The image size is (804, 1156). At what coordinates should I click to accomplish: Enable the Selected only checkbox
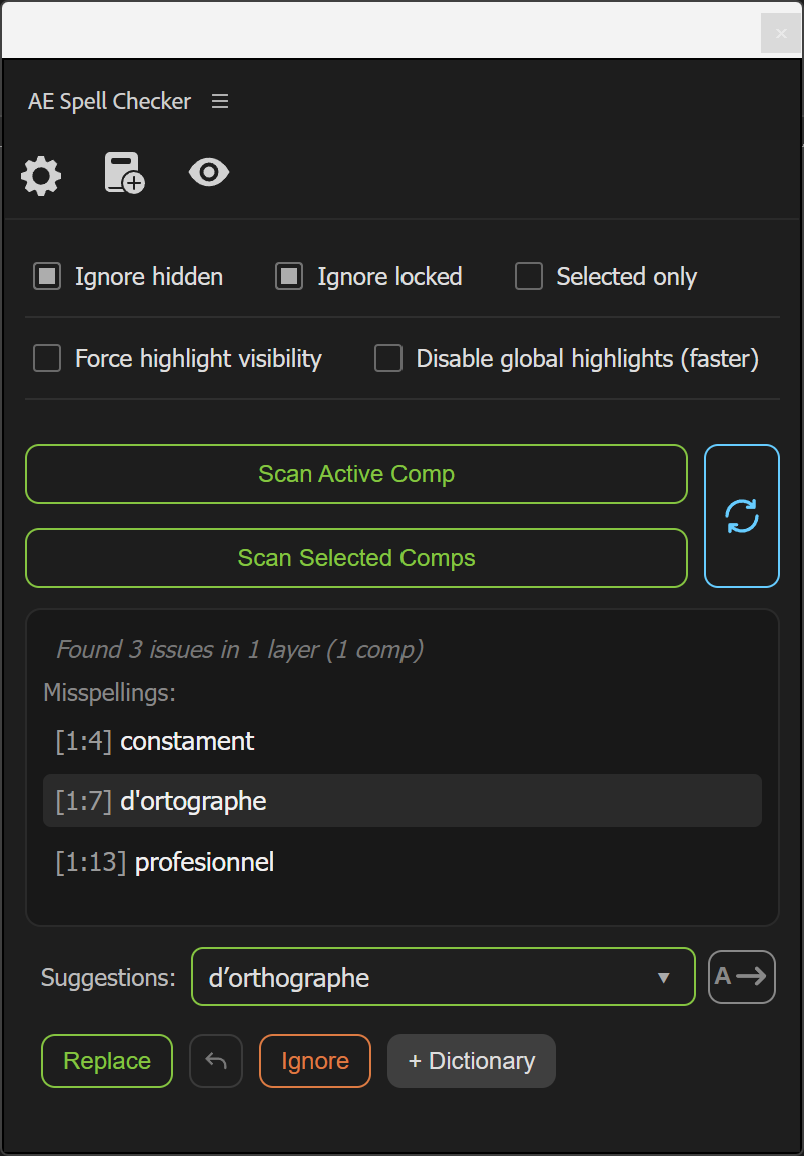[529, 276]
